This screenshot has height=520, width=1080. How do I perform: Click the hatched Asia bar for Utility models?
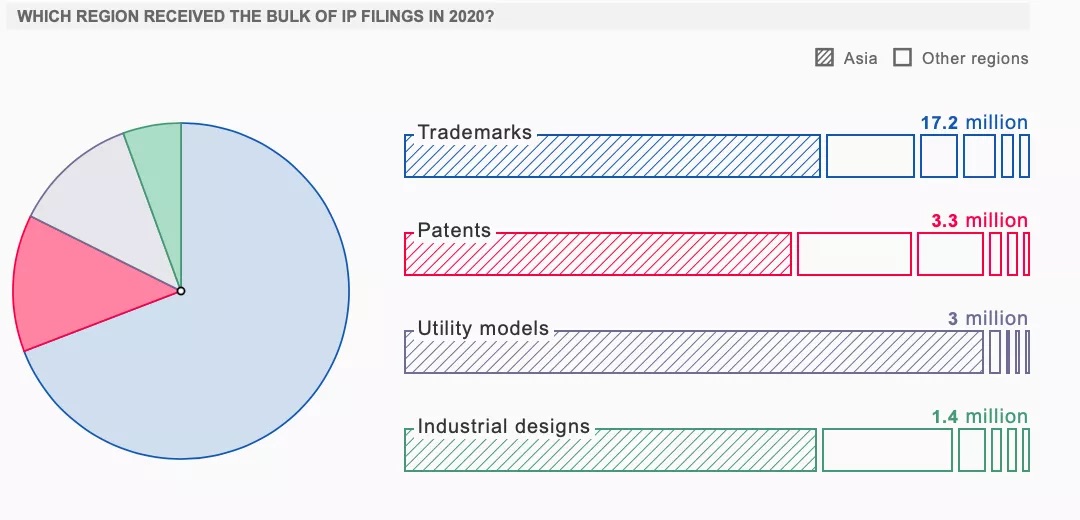point(694,352)
